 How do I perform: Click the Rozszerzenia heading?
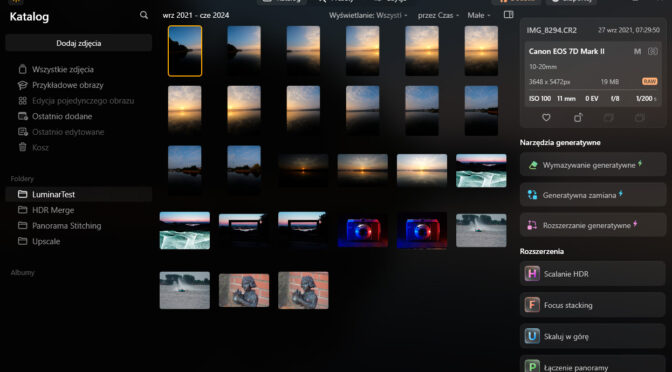[x=542, y=251]
